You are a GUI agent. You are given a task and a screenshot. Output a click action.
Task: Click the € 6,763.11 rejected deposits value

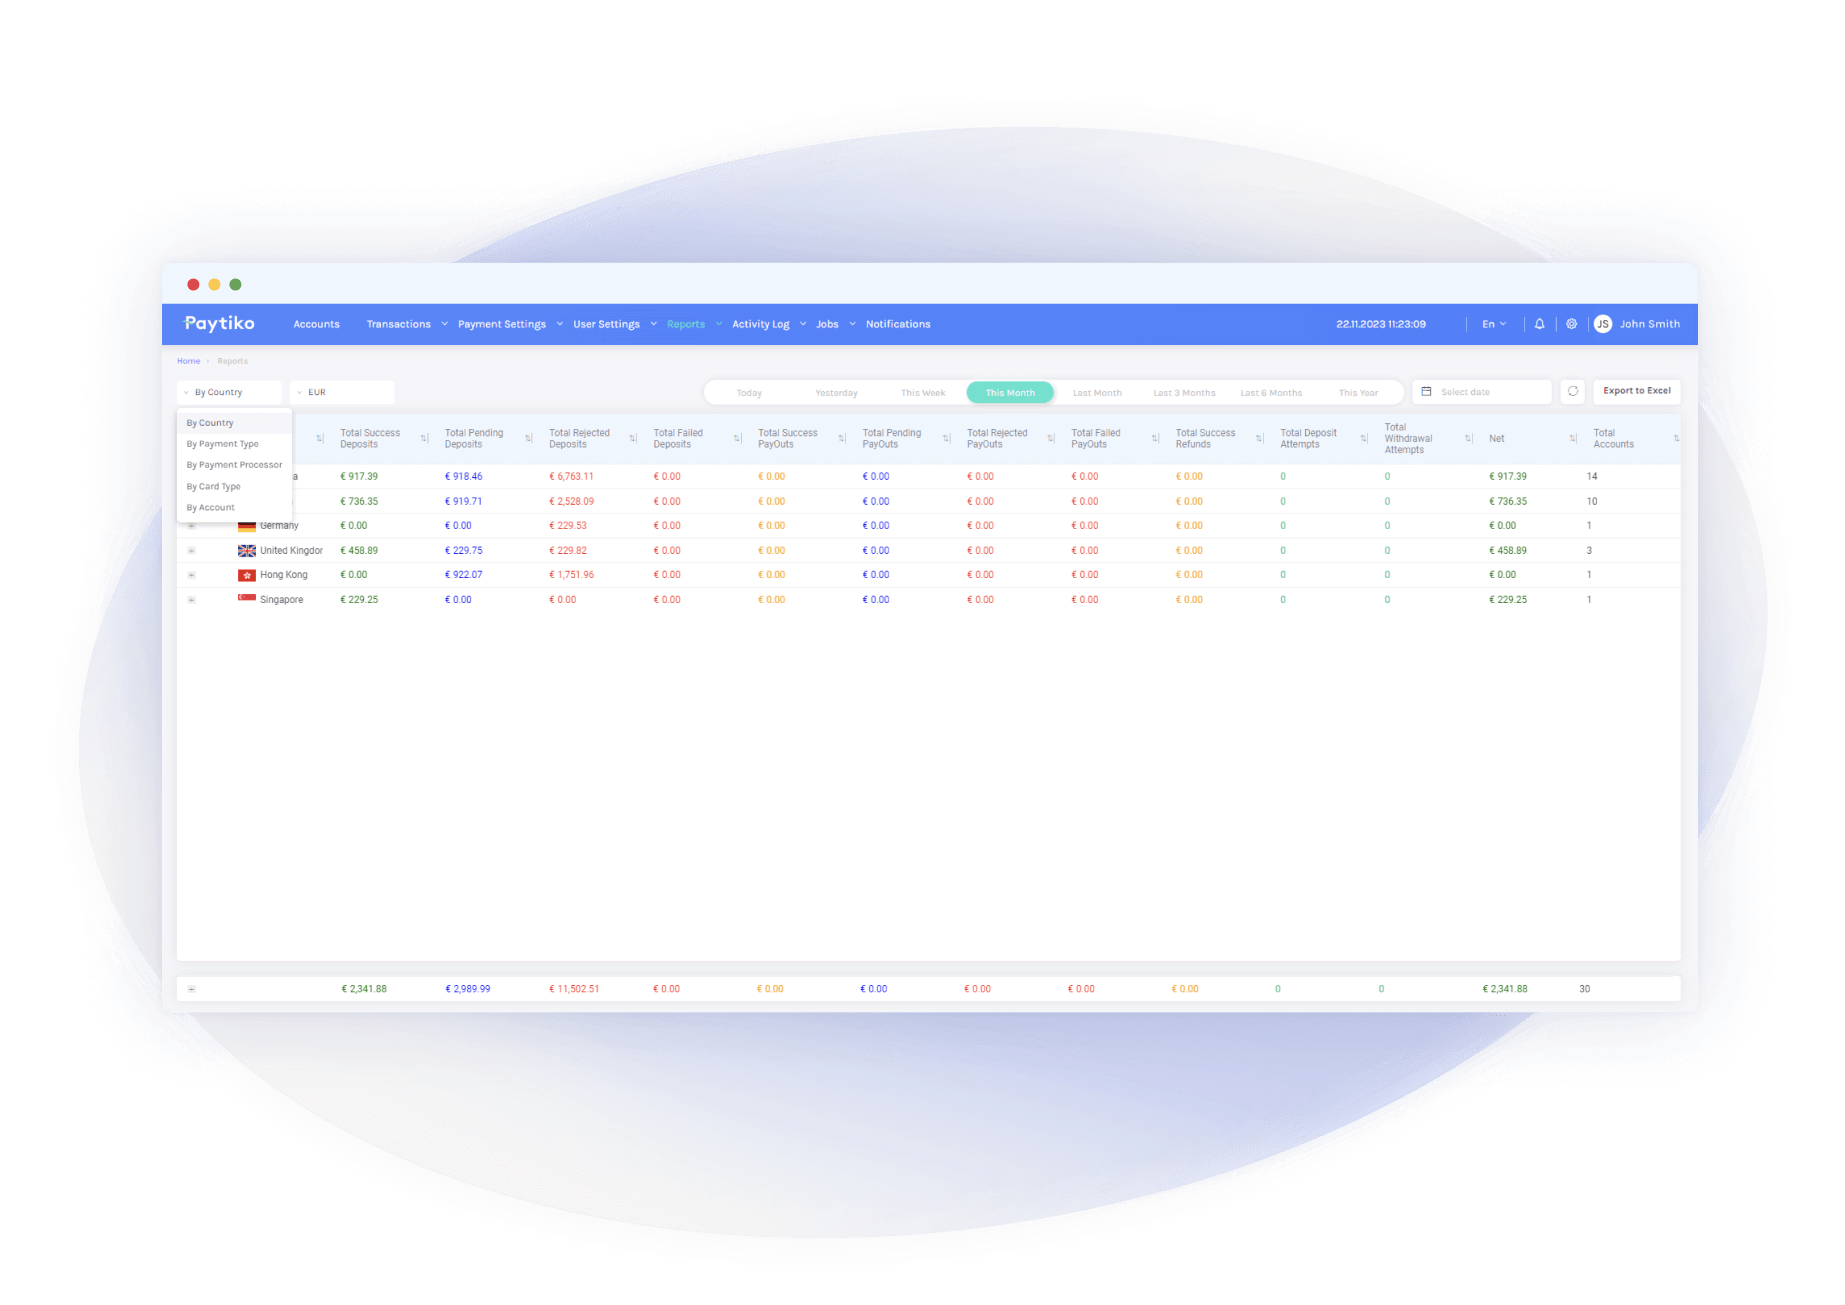[x=571, y=477]
